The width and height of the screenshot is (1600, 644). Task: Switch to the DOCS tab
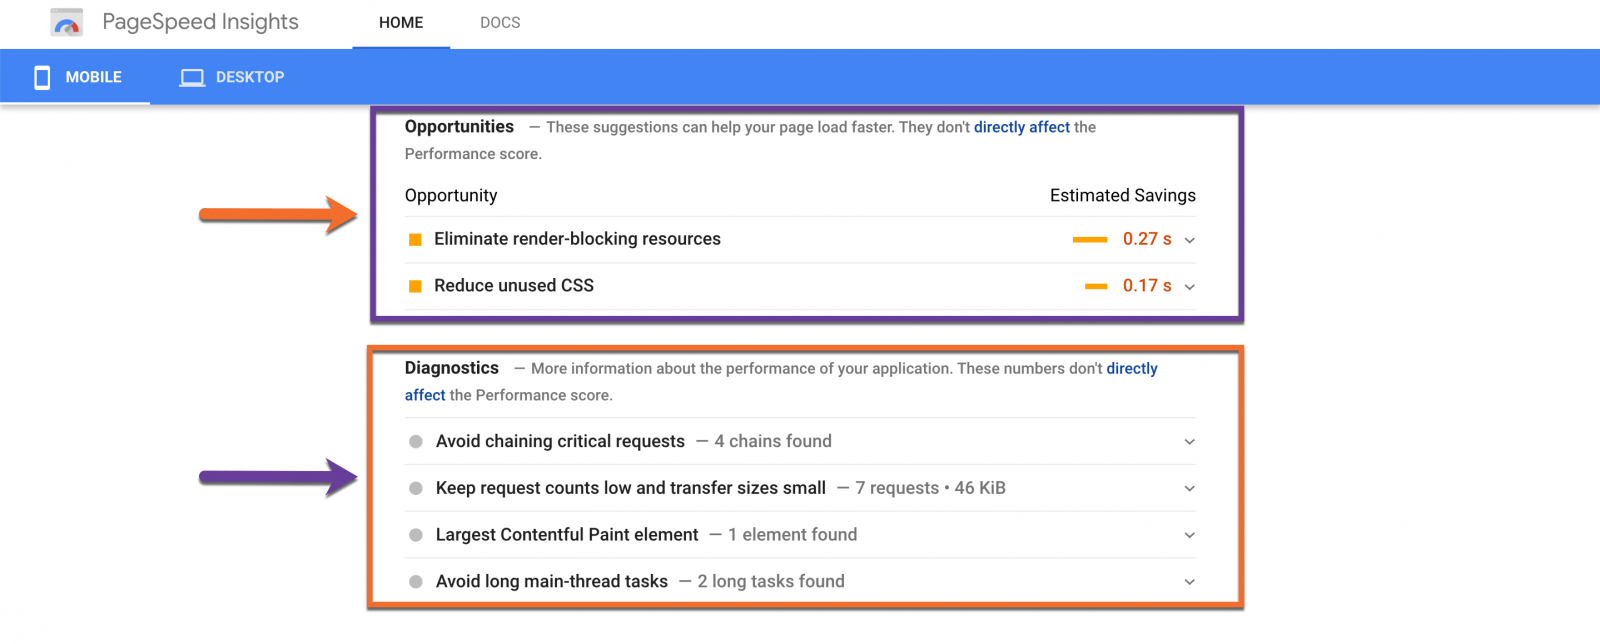[500, 22]
